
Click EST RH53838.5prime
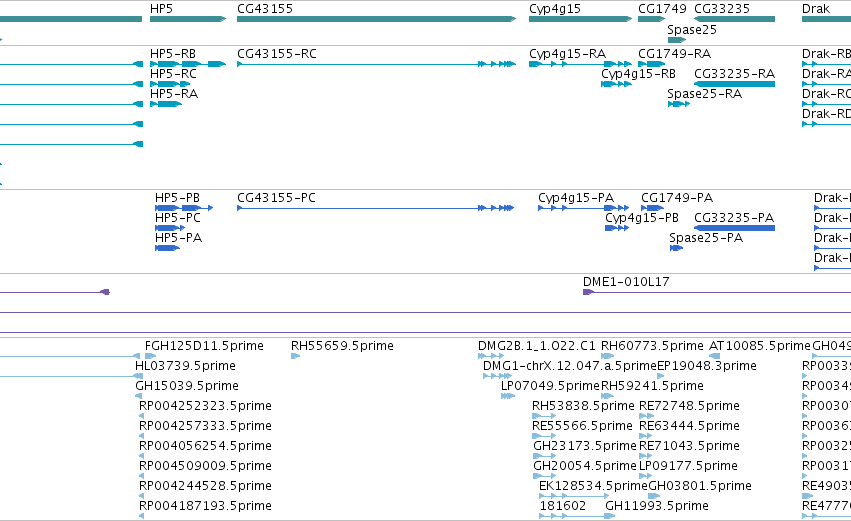click(544, 416)
